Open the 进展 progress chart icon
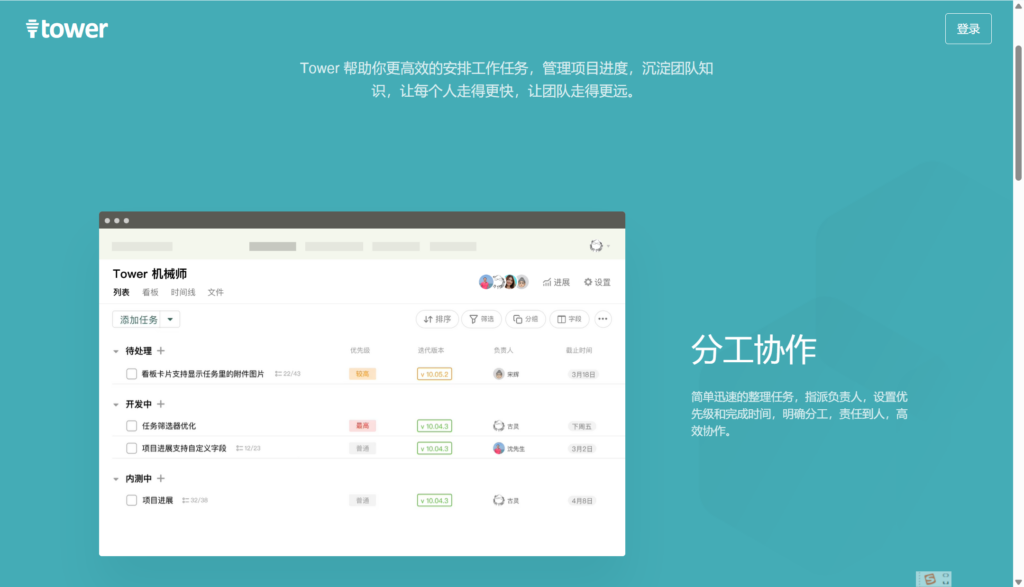 pyautogui.click(x=556, y=282)
